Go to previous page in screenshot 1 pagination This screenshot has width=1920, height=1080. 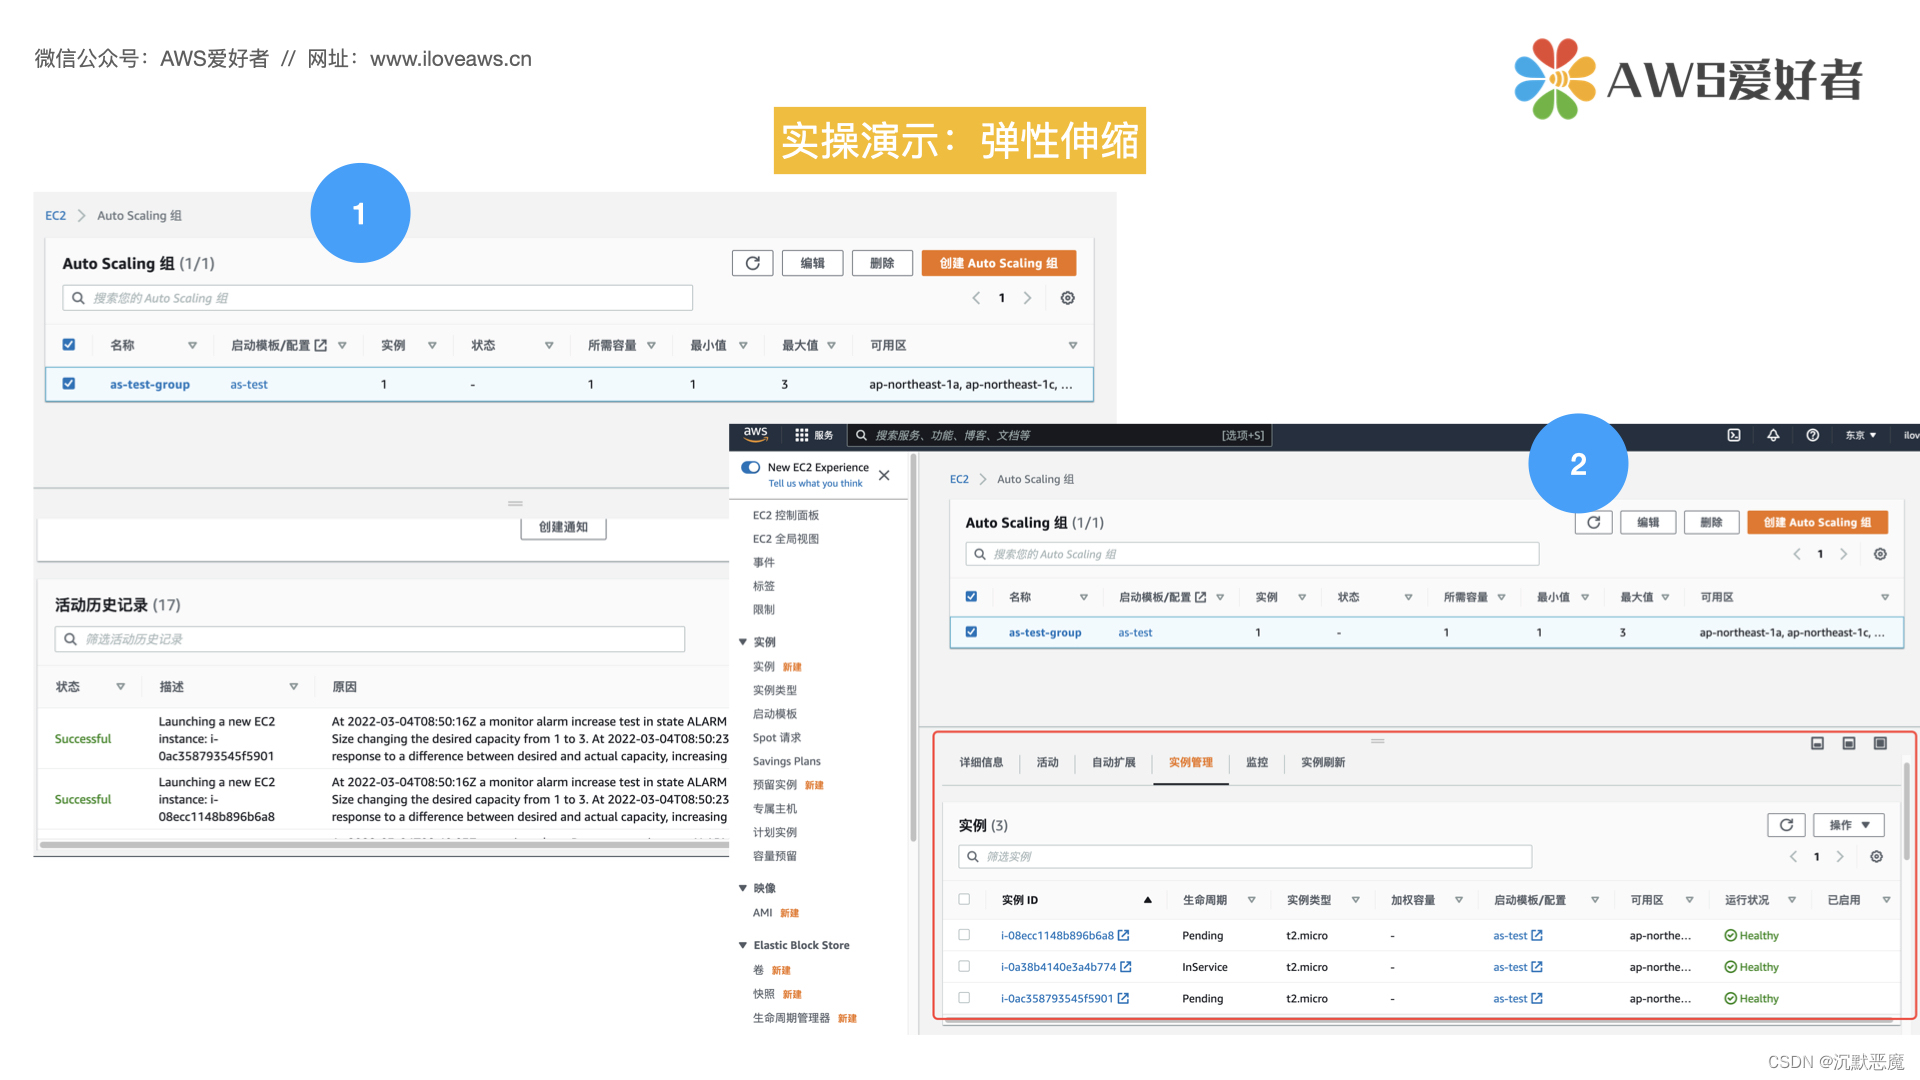[976, 298]
